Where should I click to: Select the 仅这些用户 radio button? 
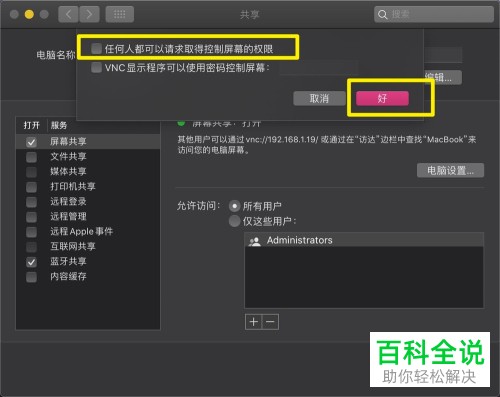(x=234, y=221)
